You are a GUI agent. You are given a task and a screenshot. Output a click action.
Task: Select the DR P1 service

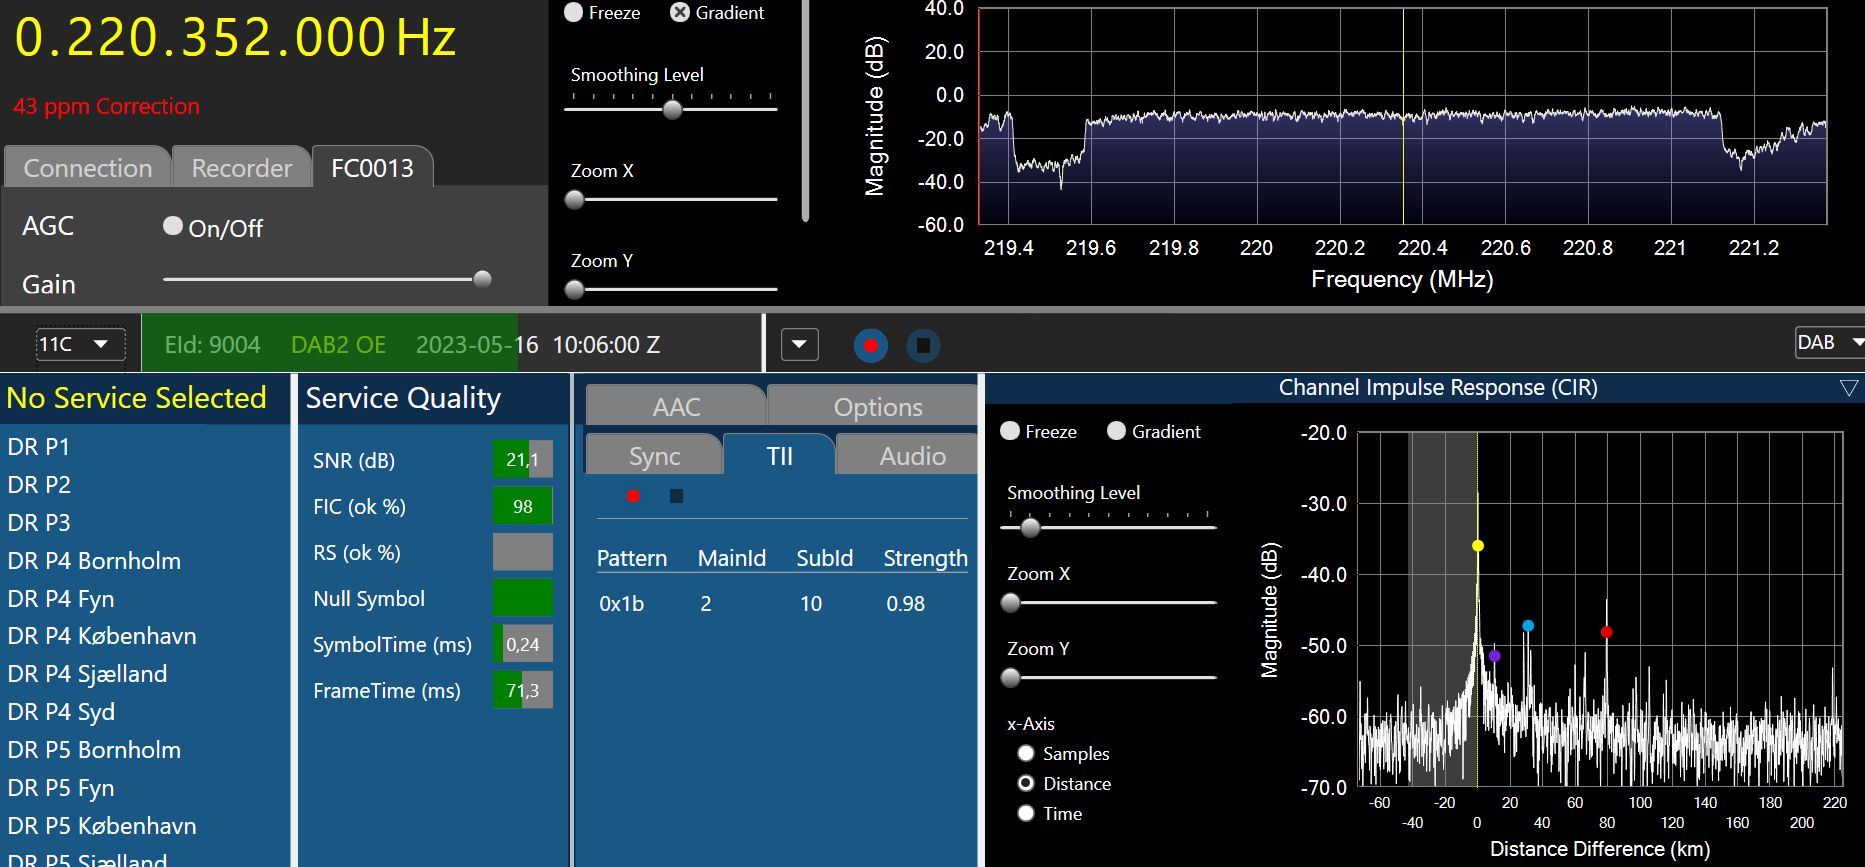[x=39, y=447]
